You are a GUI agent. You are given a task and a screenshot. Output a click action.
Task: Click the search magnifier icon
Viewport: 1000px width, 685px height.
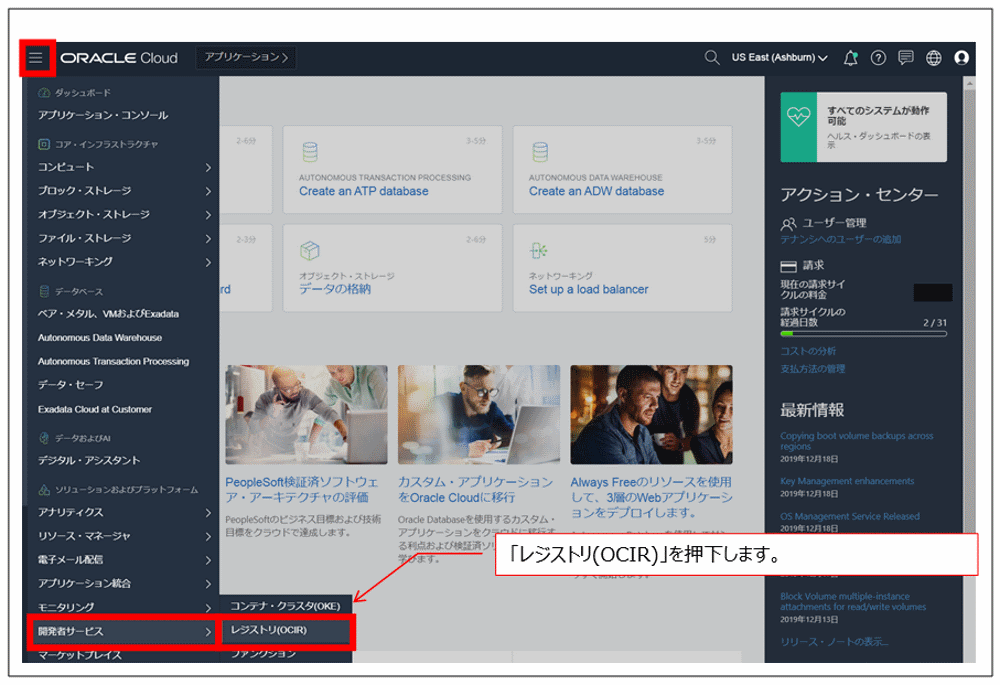point(712,57)
